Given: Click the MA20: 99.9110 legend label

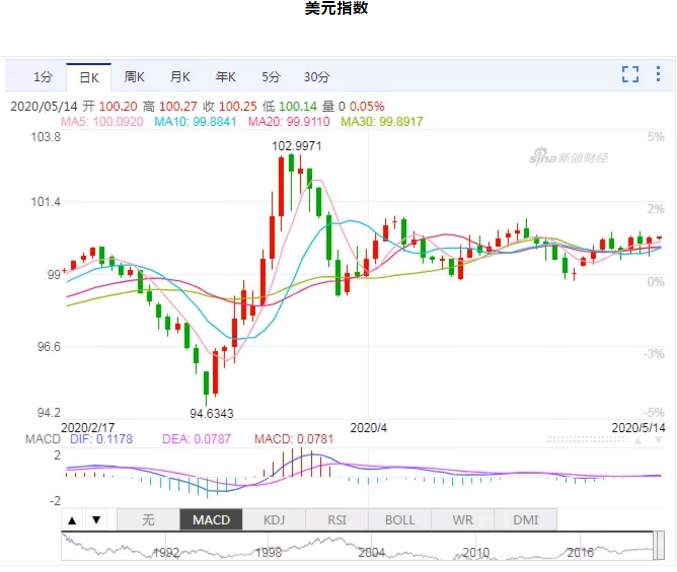Looking at the screenshot, I should pos(289,121).
